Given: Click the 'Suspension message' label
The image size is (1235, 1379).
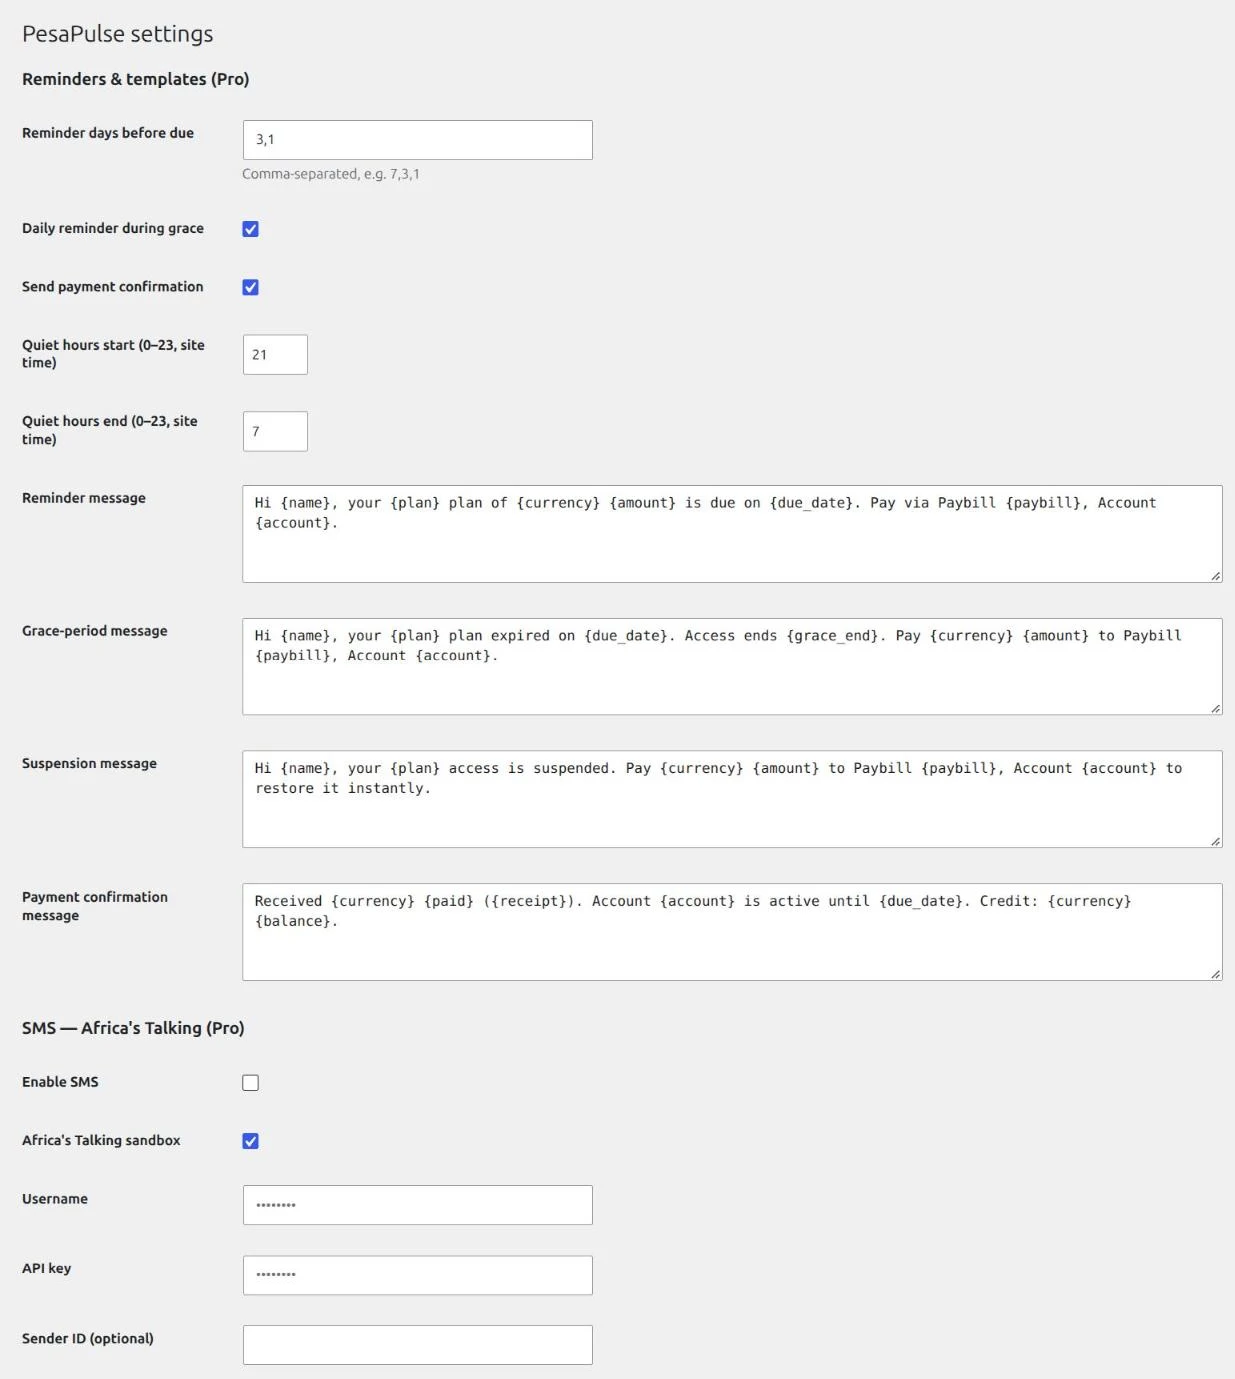Looking at the screenshot, I should (90, 763).
